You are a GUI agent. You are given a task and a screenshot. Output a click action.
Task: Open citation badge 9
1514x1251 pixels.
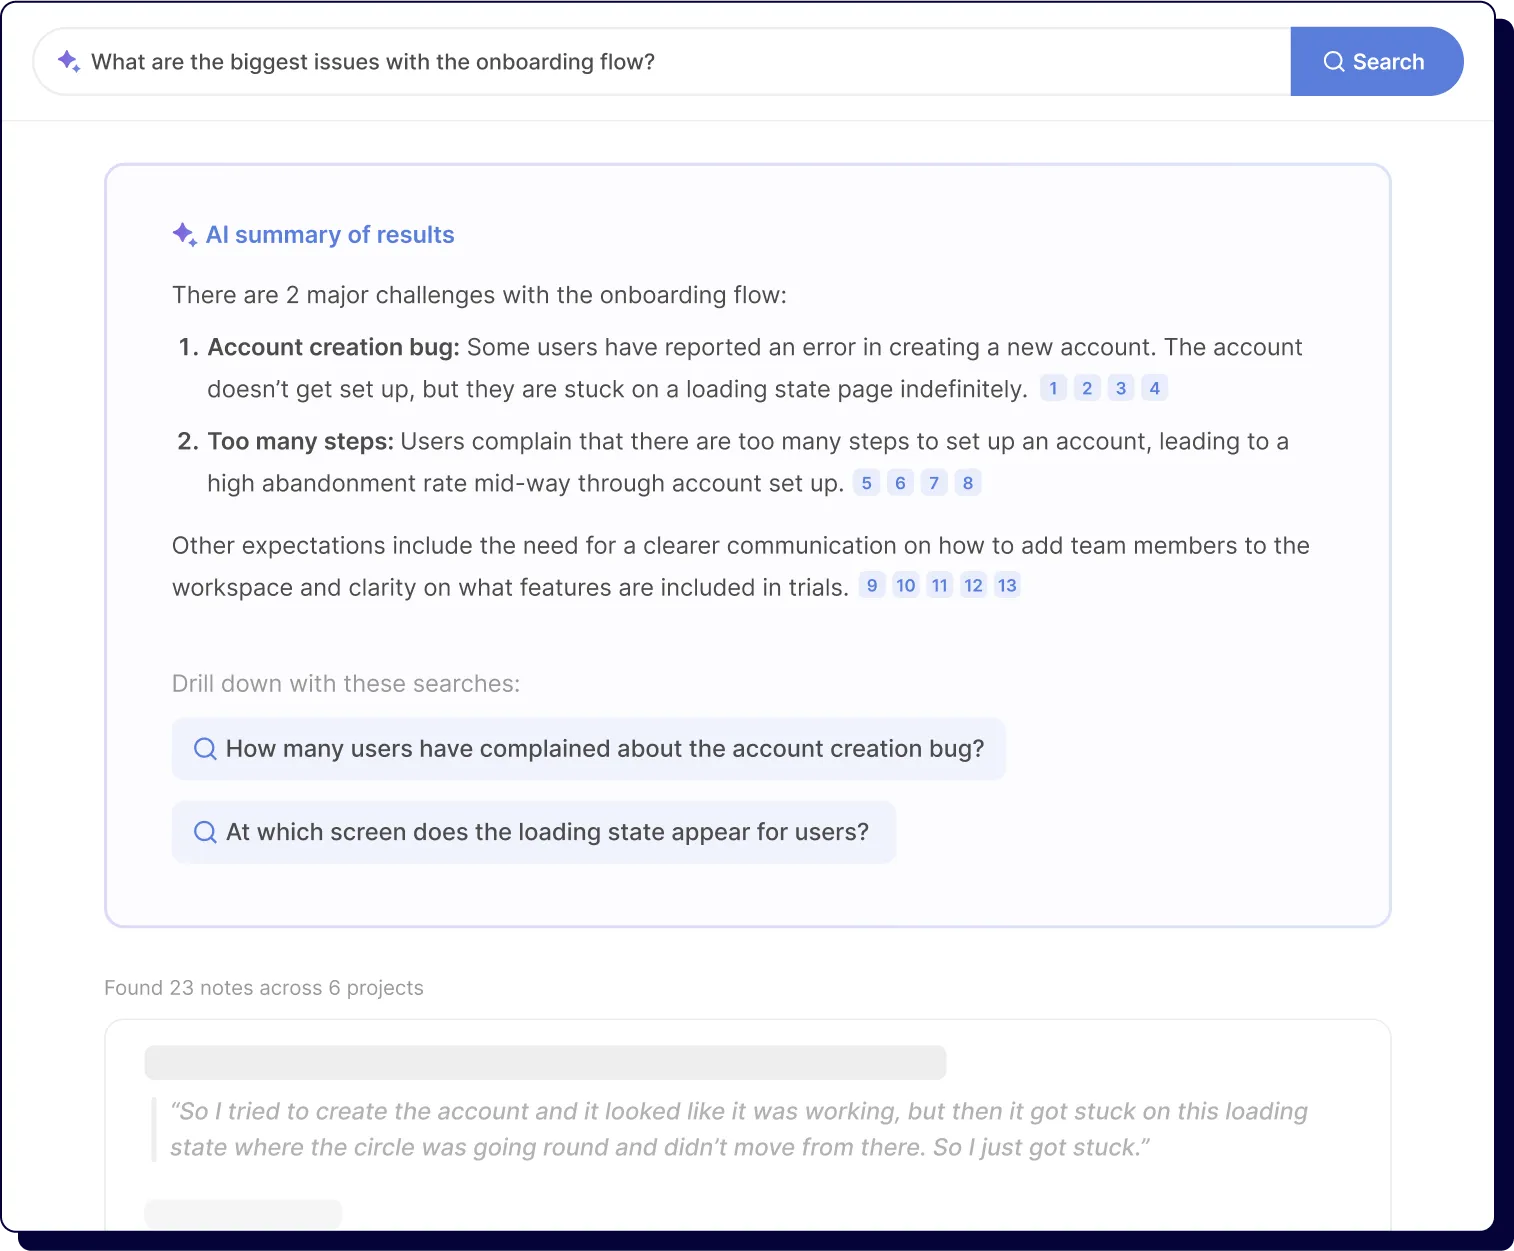872,585
